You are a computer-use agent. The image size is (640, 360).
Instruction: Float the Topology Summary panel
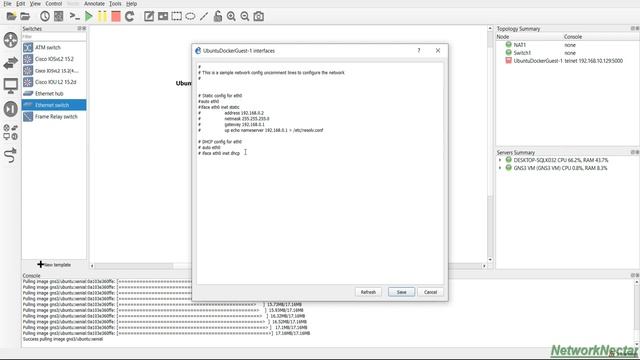click(x=632, y=29)
